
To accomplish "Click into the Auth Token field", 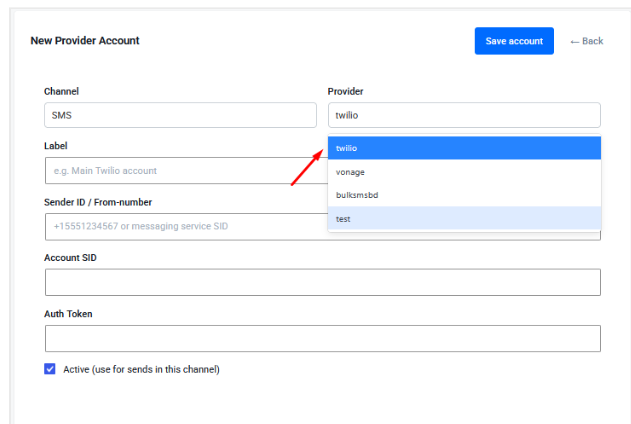I will 323,338.
